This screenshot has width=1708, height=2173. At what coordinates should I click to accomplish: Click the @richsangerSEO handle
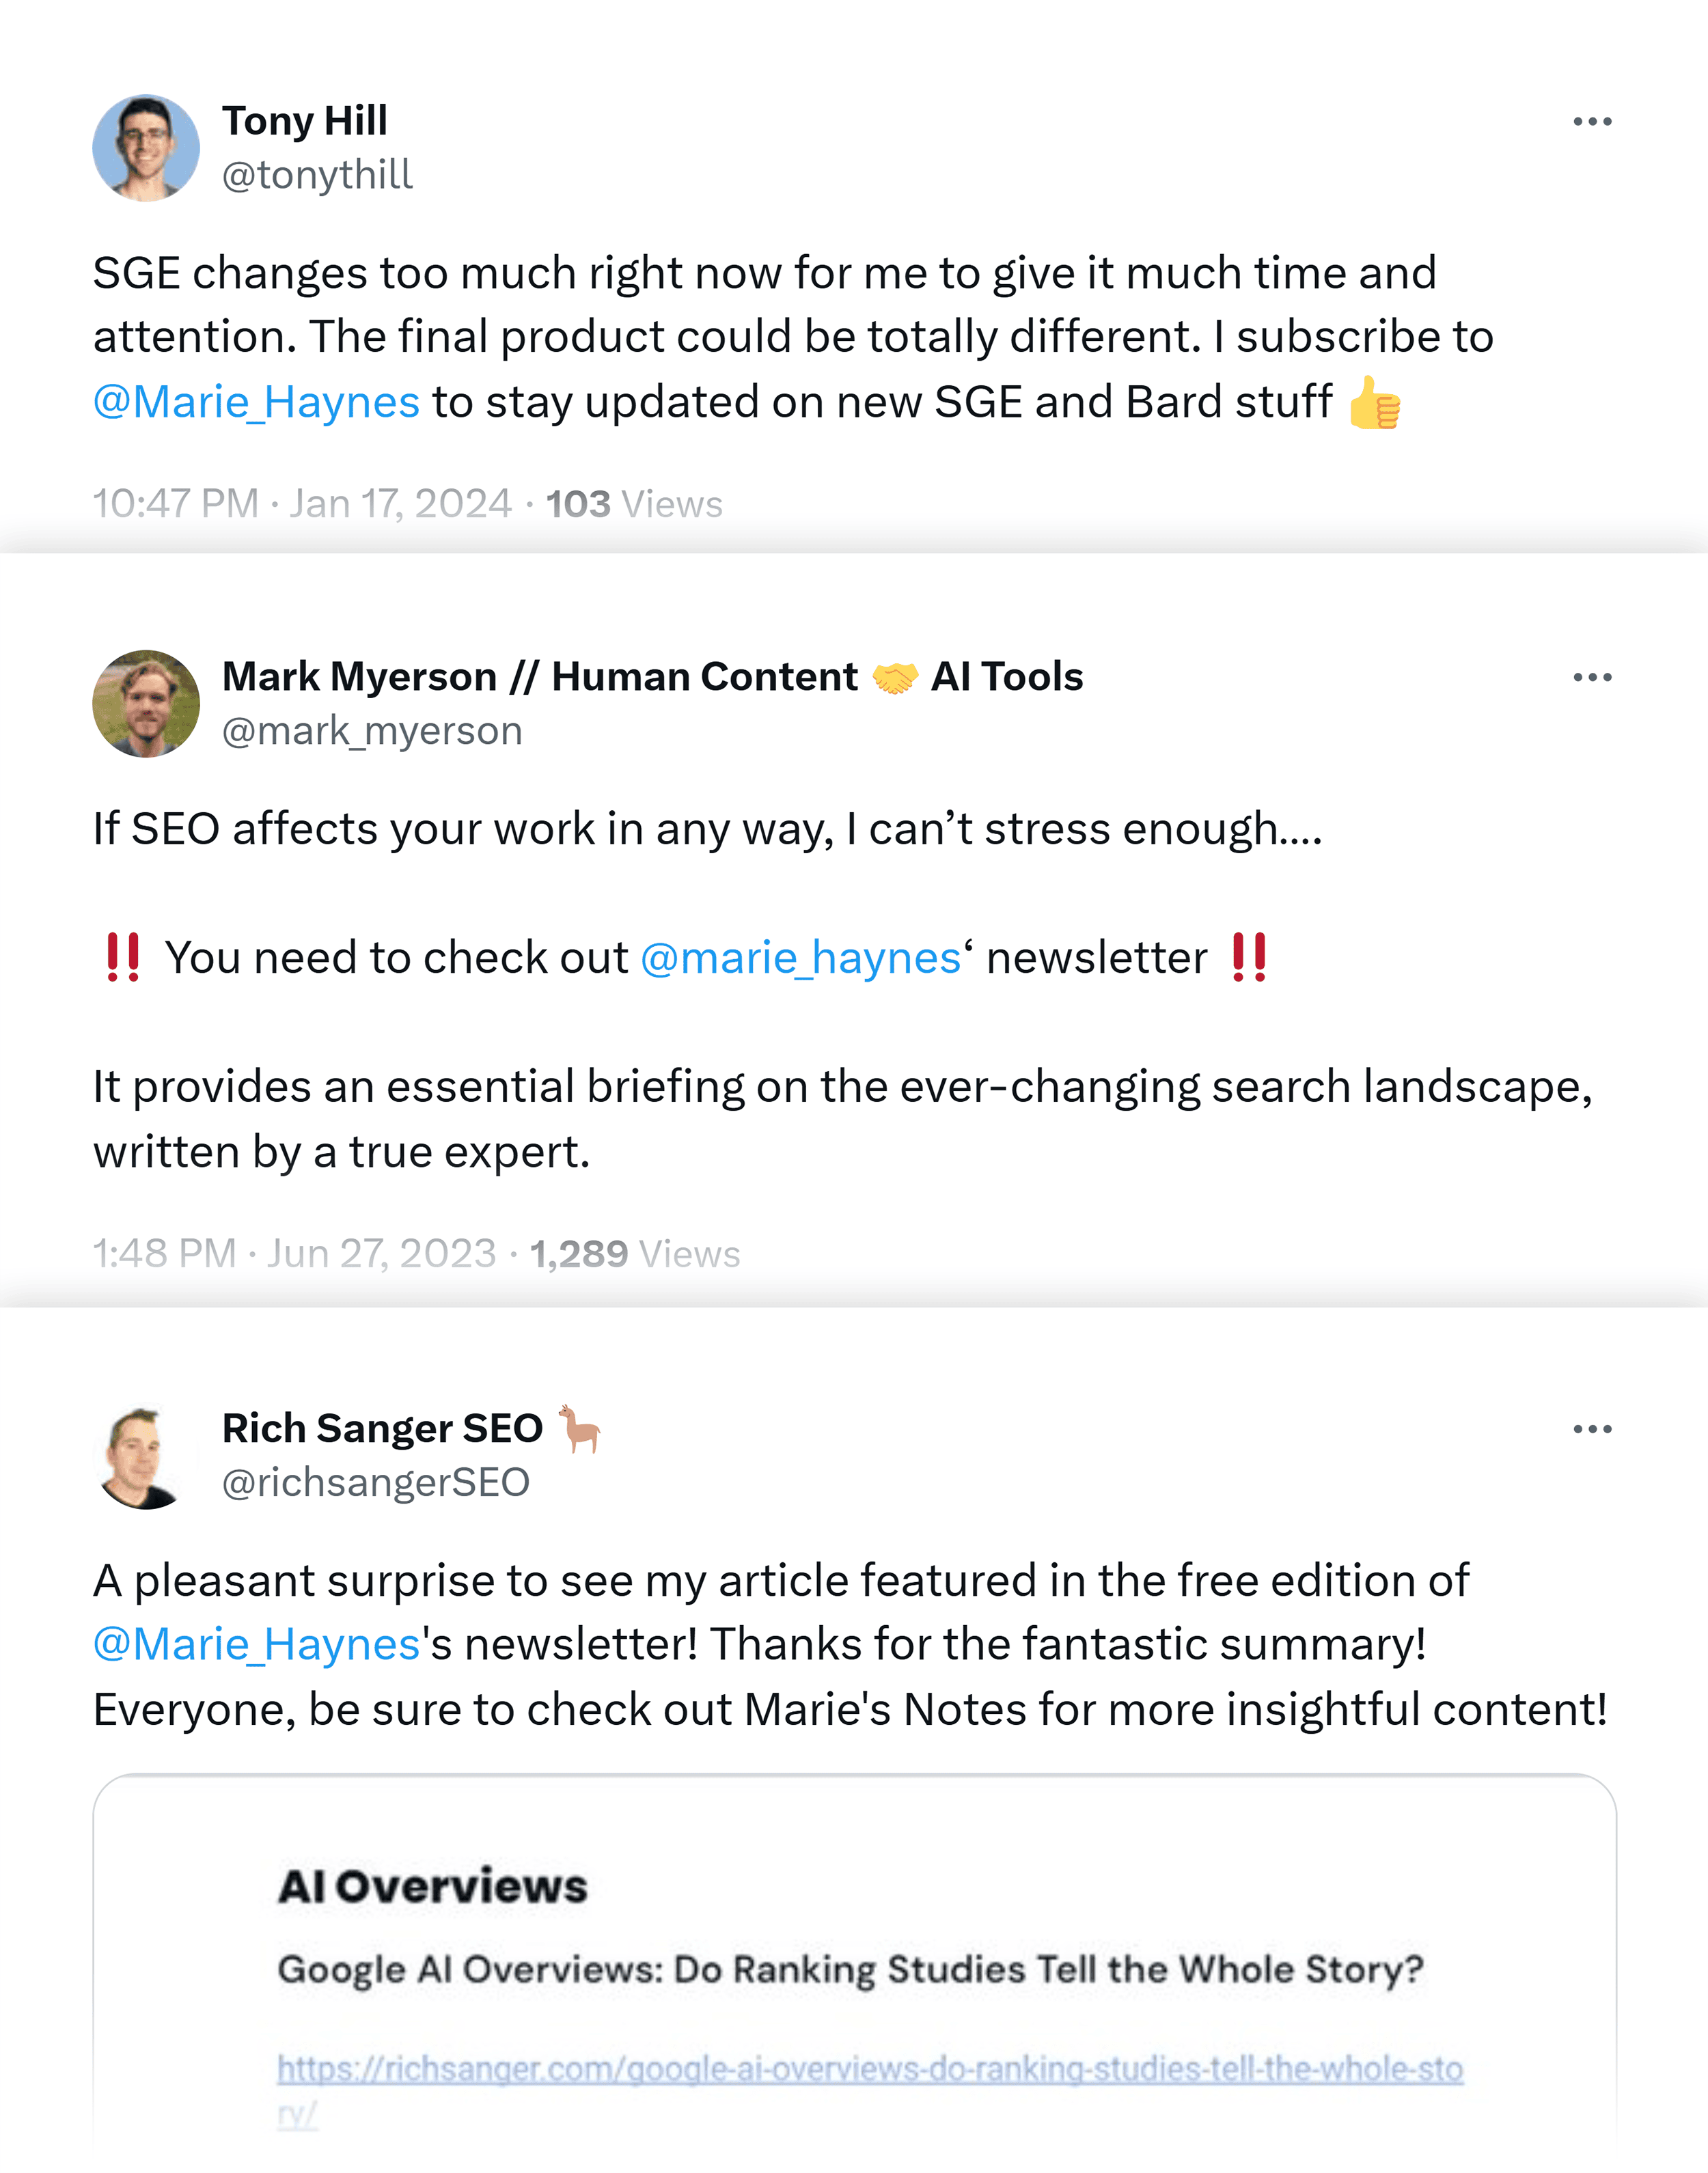pos(376,1483)
